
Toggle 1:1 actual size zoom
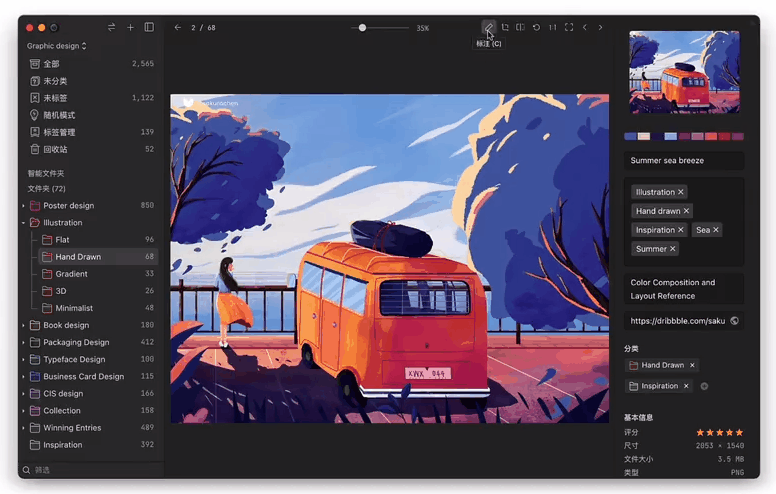[552, 27]
